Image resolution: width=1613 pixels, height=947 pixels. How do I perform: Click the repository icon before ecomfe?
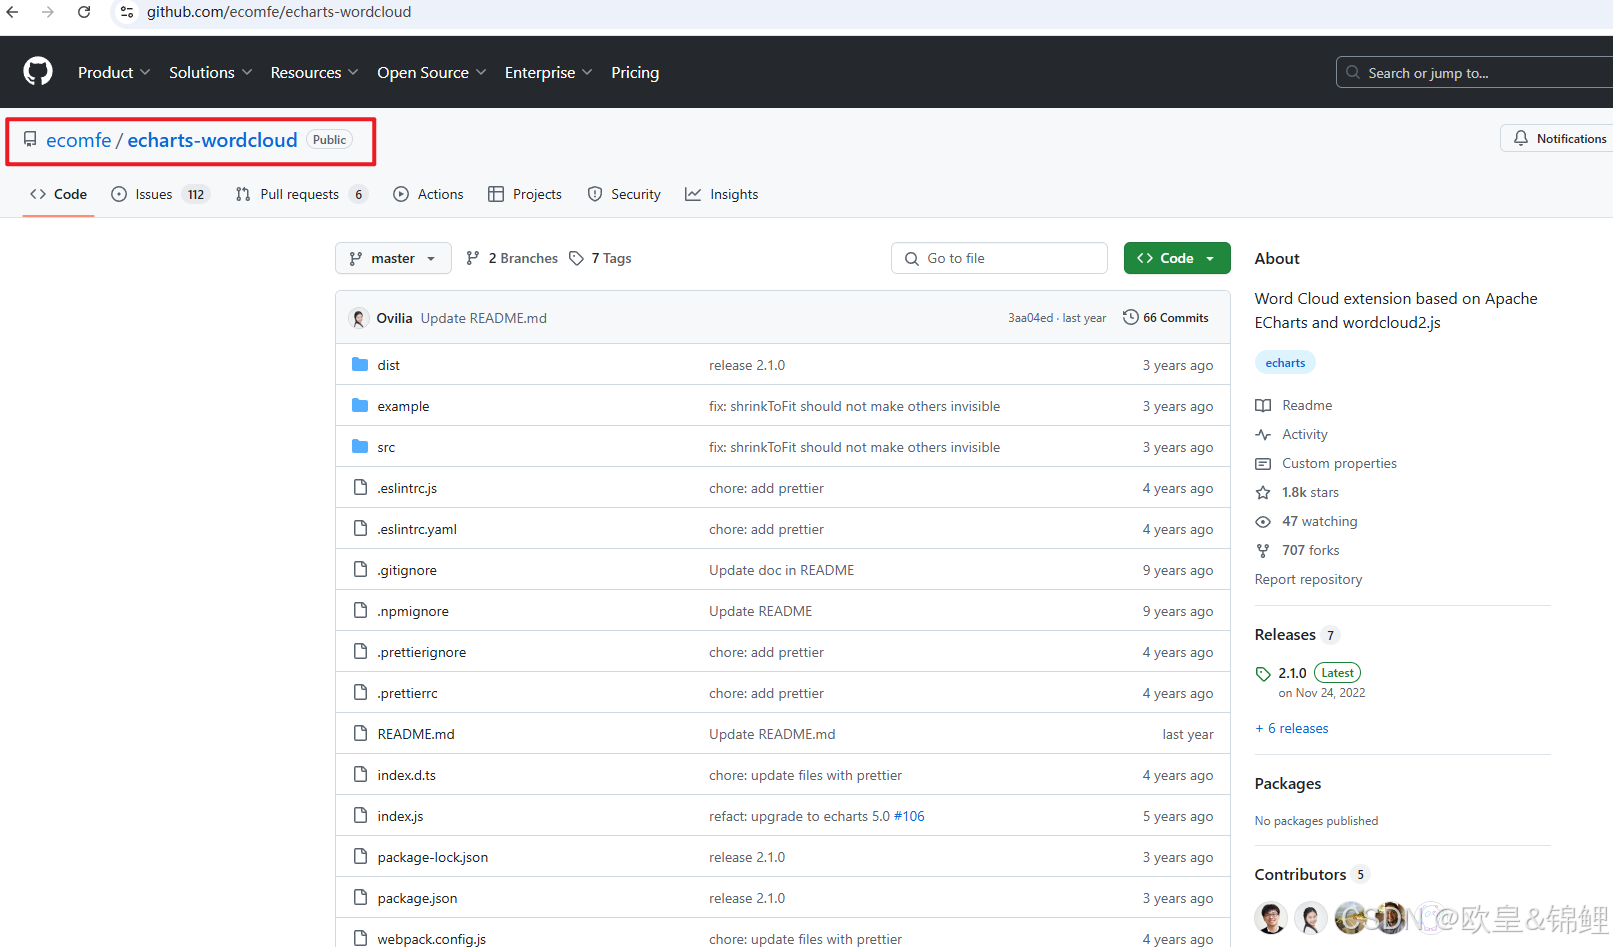[30, 140]
